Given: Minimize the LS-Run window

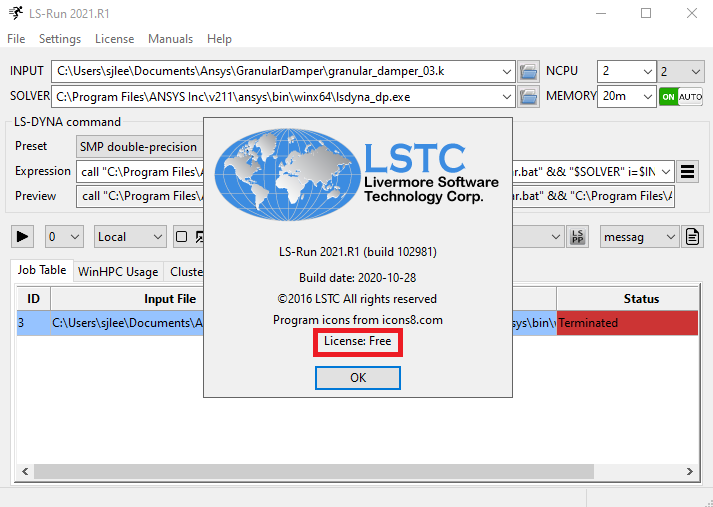Looking at the screenshot, I should tap(601, 13).
